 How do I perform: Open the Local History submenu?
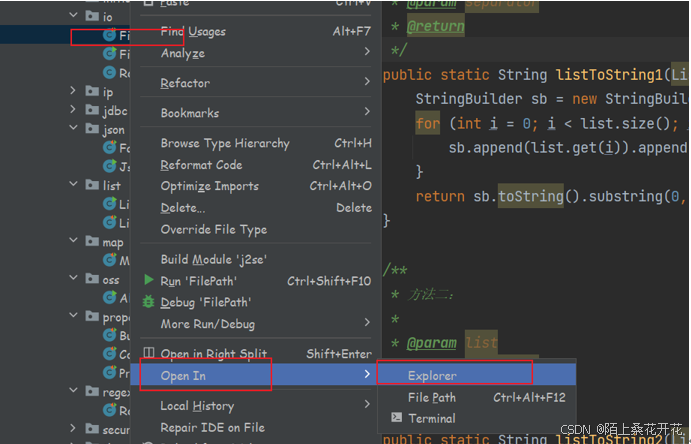pos(256,405)
